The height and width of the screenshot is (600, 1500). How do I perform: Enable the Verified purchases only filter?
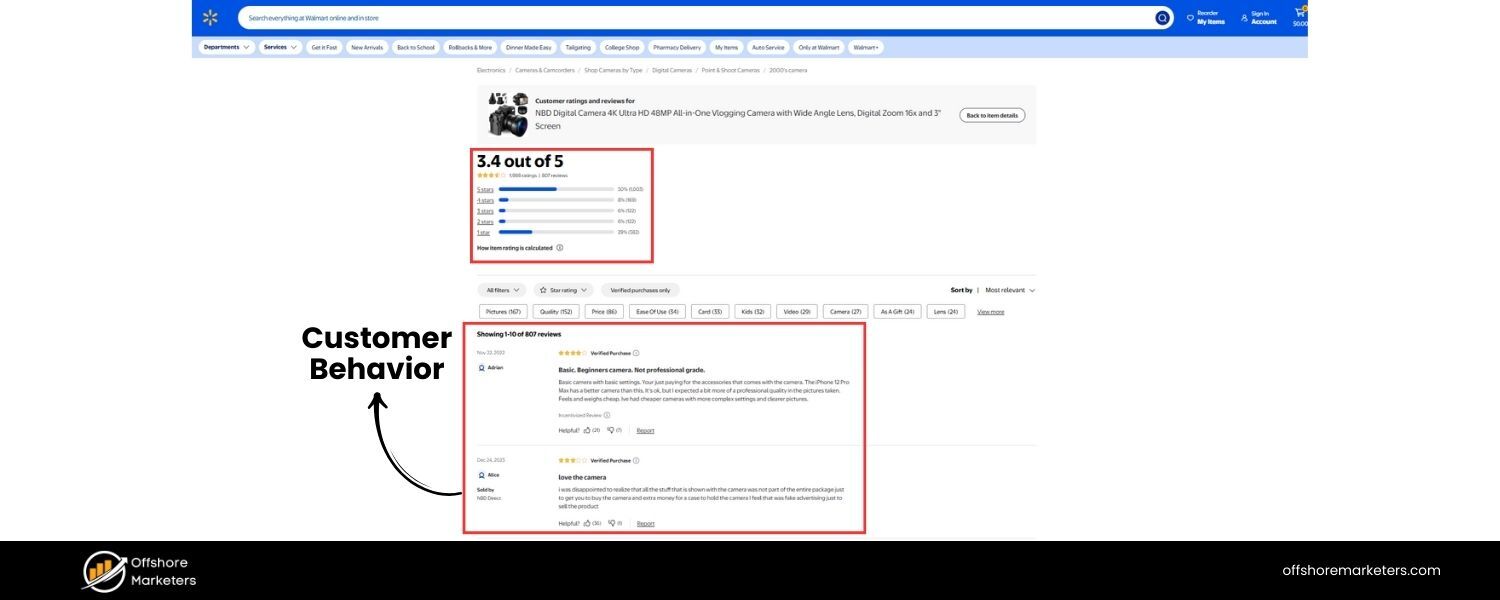(639, 289)
